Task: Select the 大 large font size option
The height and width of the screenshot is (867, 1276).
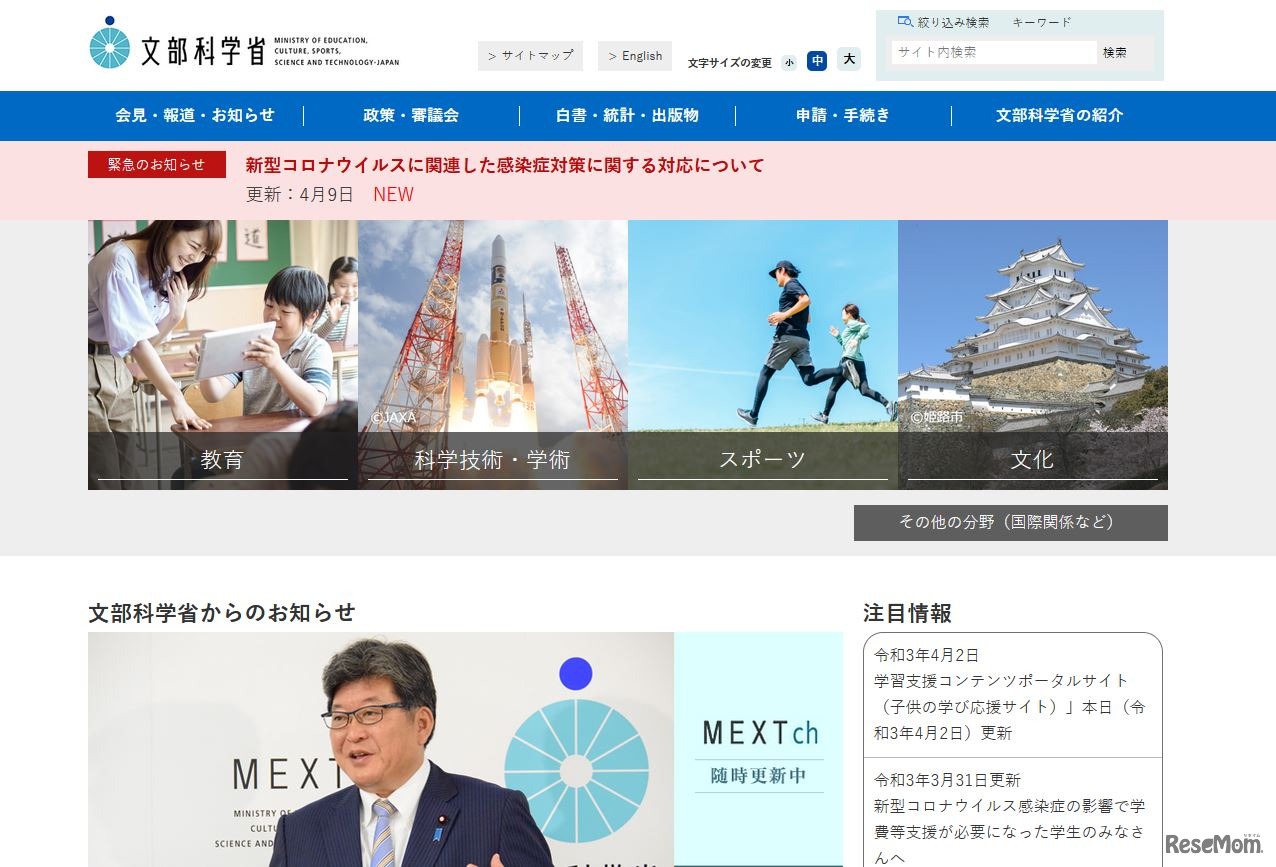Action: point(847,61)
